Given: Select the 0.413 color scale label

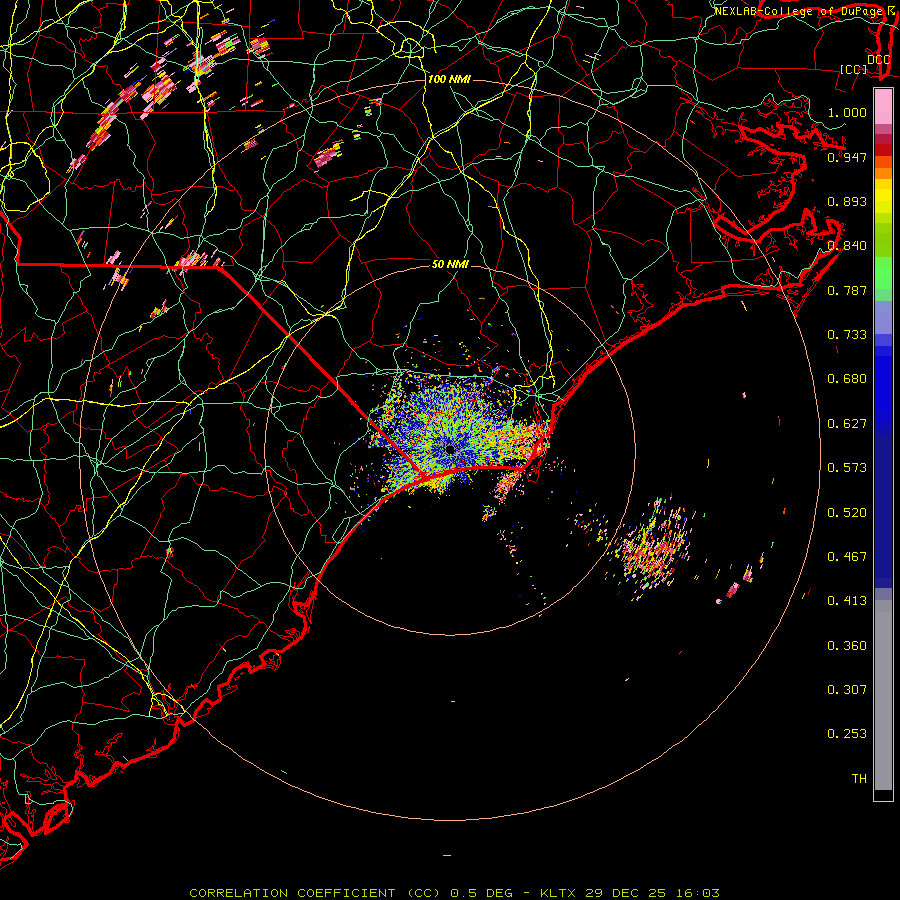Looking at the screenshot, I should (x=847, y=601).
